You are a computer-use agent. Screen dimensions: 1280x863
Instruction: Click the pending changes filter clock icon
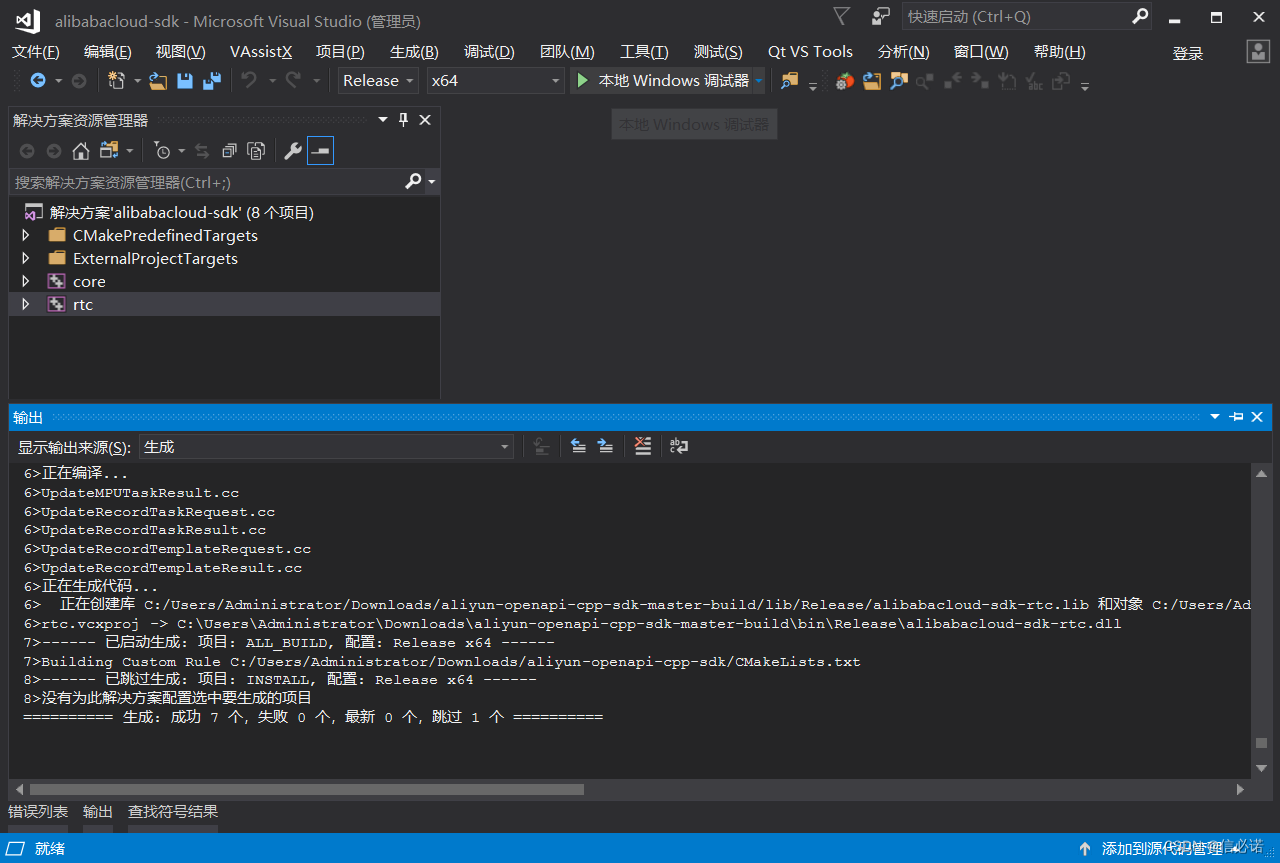(x=162, y=151)
